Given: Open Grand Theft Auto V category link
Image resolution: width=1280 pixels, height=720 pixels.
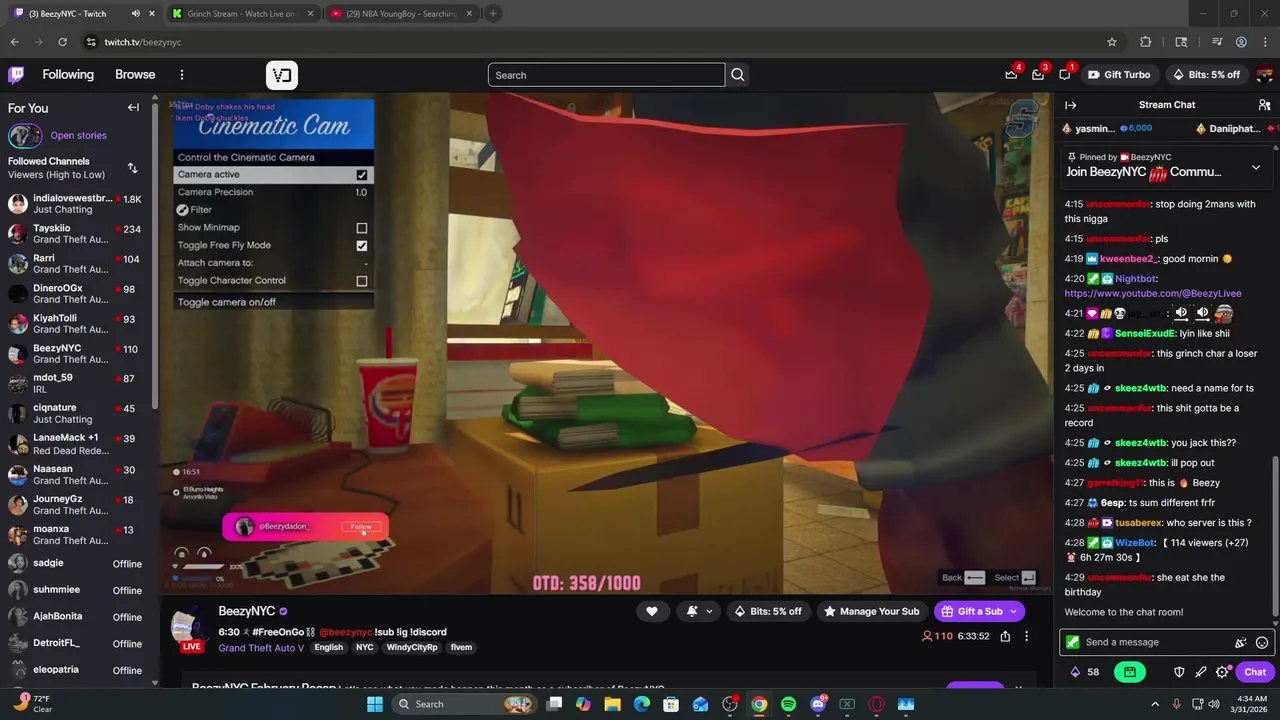Looking at the screenshot, I should pyautogui.click(x=261, y=648).
